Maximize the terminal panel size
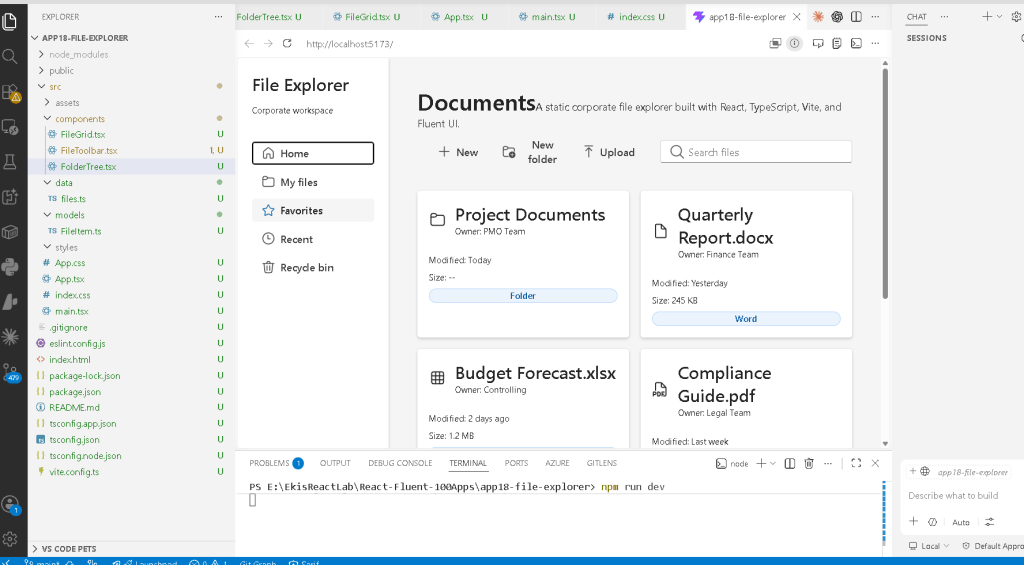 point(856,463)
